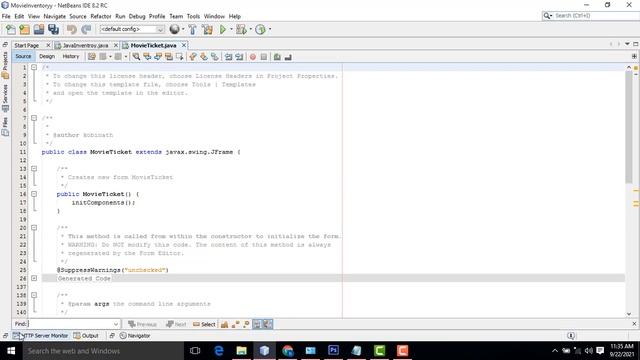
Task: Collapse the code fold on line 1
Action: click(34, 67)
